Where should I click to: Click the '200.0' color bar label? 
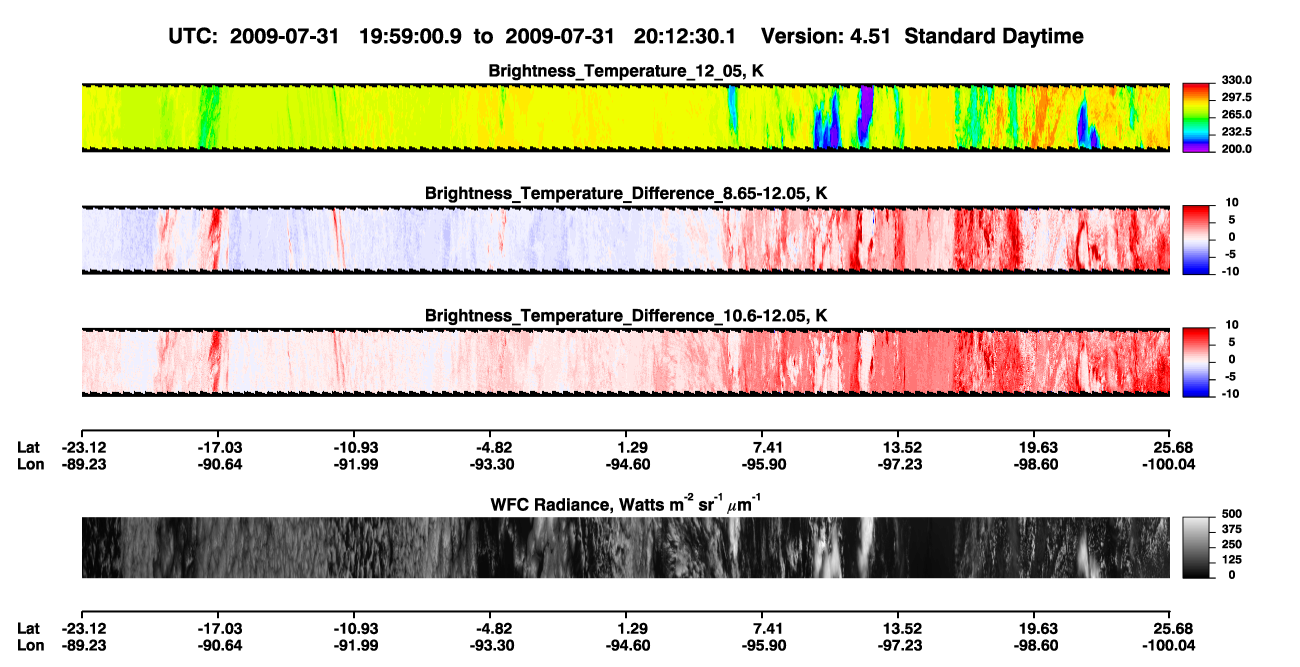pyautogui.click(x=1236, y=149)
